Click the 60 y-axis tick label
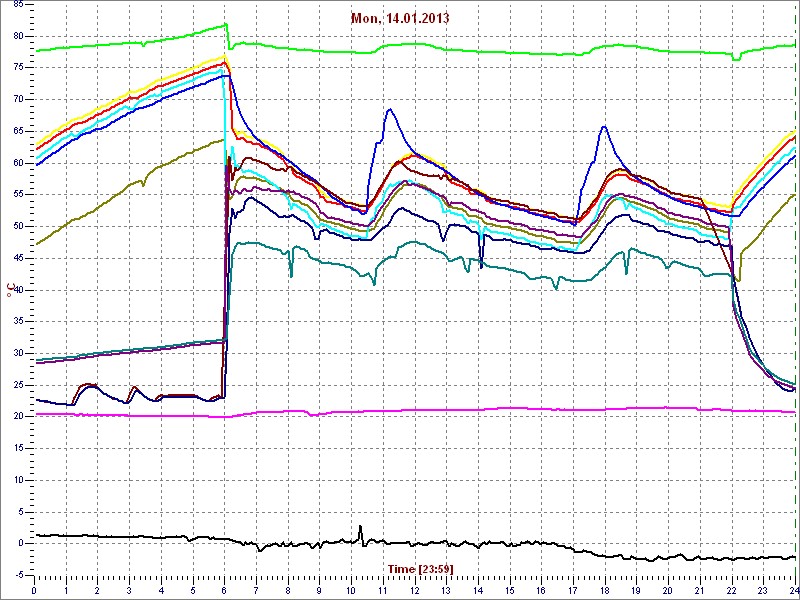800x600 pixels. click(17, 163)
